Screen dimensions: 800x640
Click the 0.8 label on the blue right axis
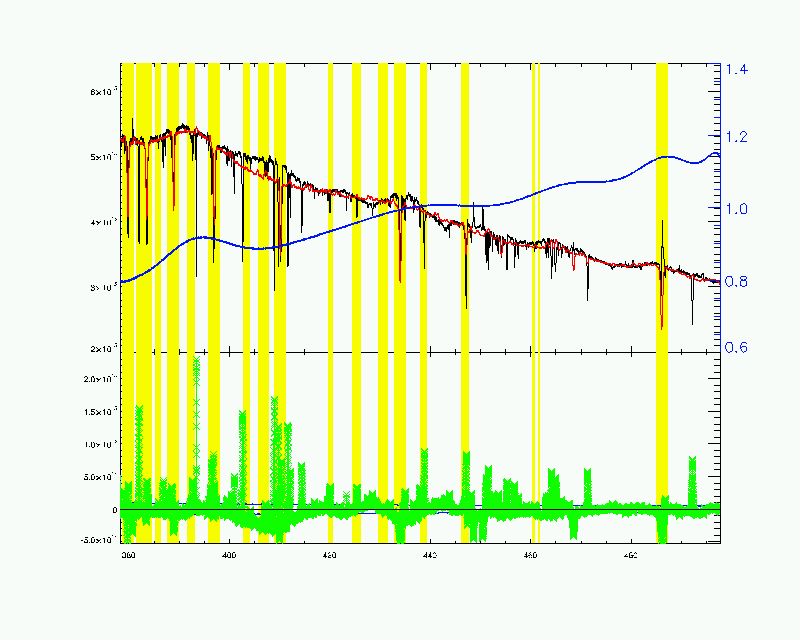736,281
